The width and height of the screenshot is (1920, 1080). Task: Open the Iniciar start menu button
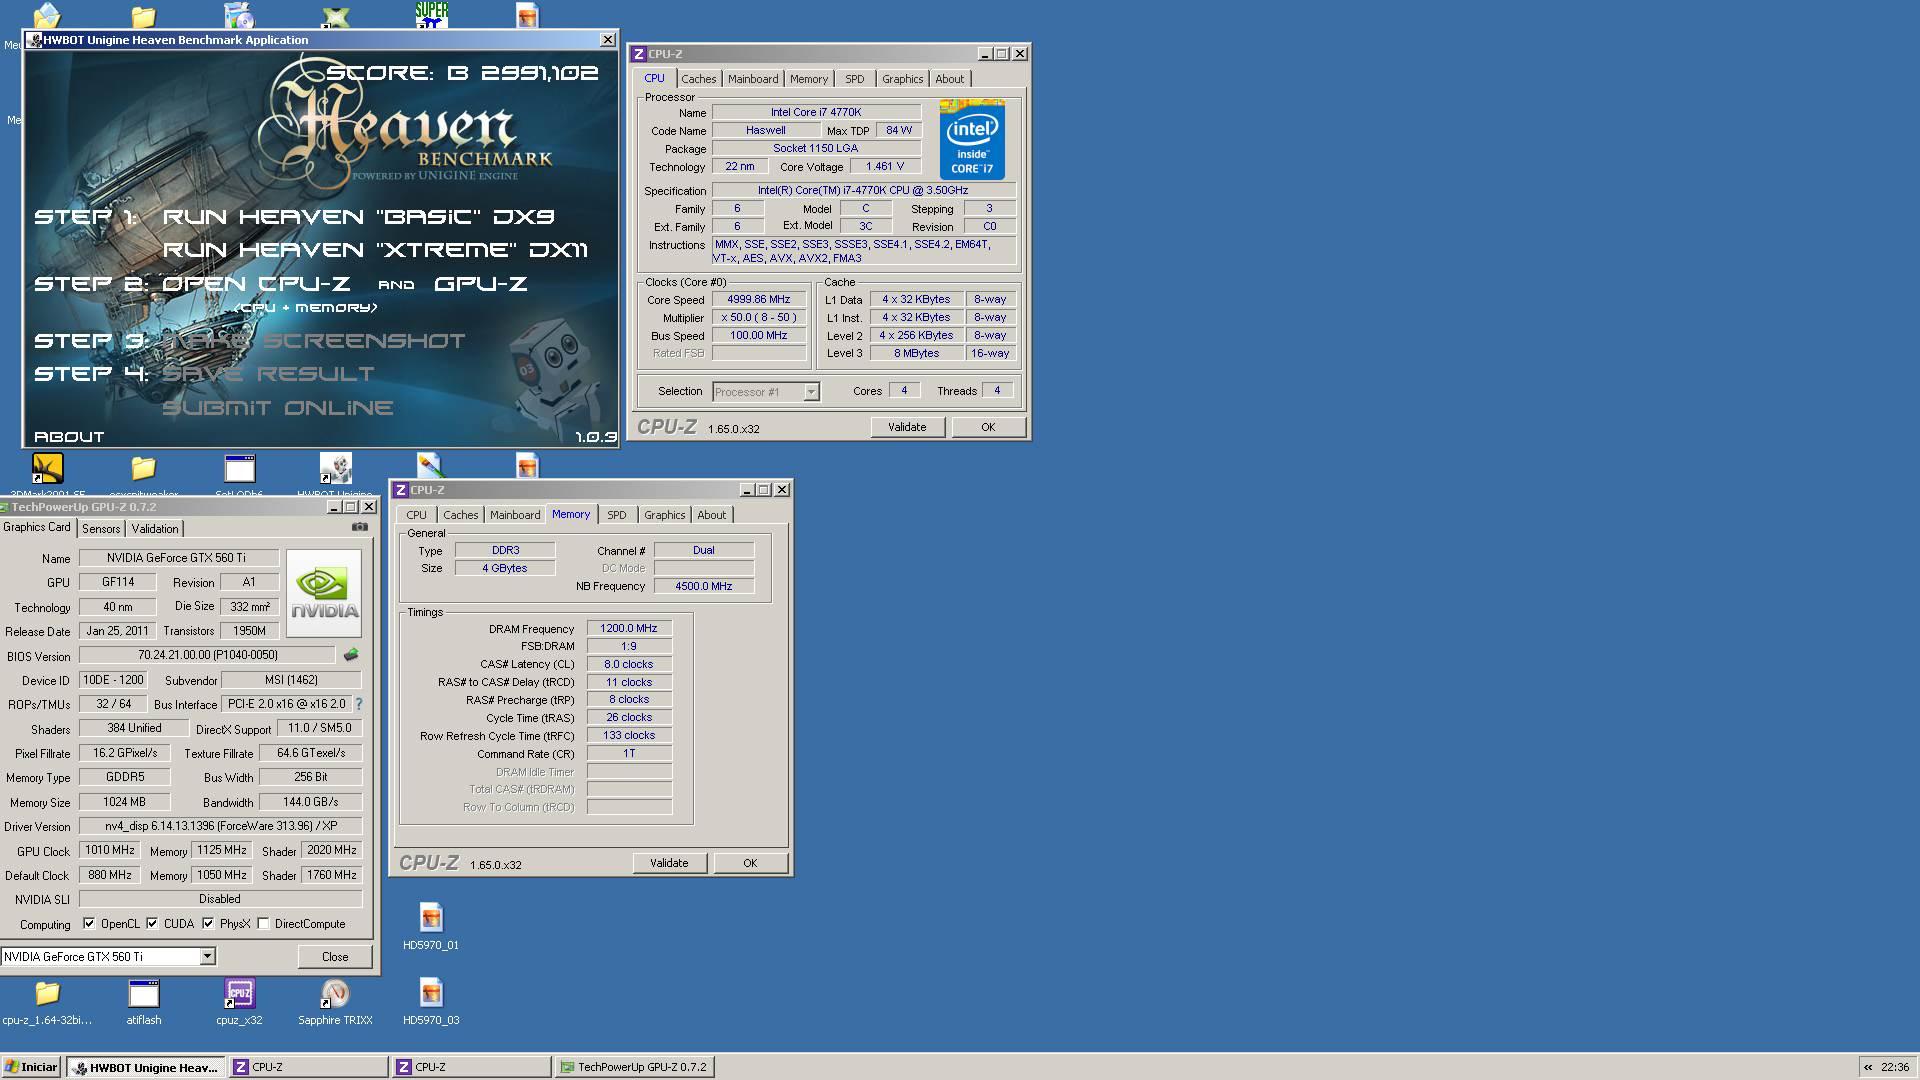pos(31,1067)
